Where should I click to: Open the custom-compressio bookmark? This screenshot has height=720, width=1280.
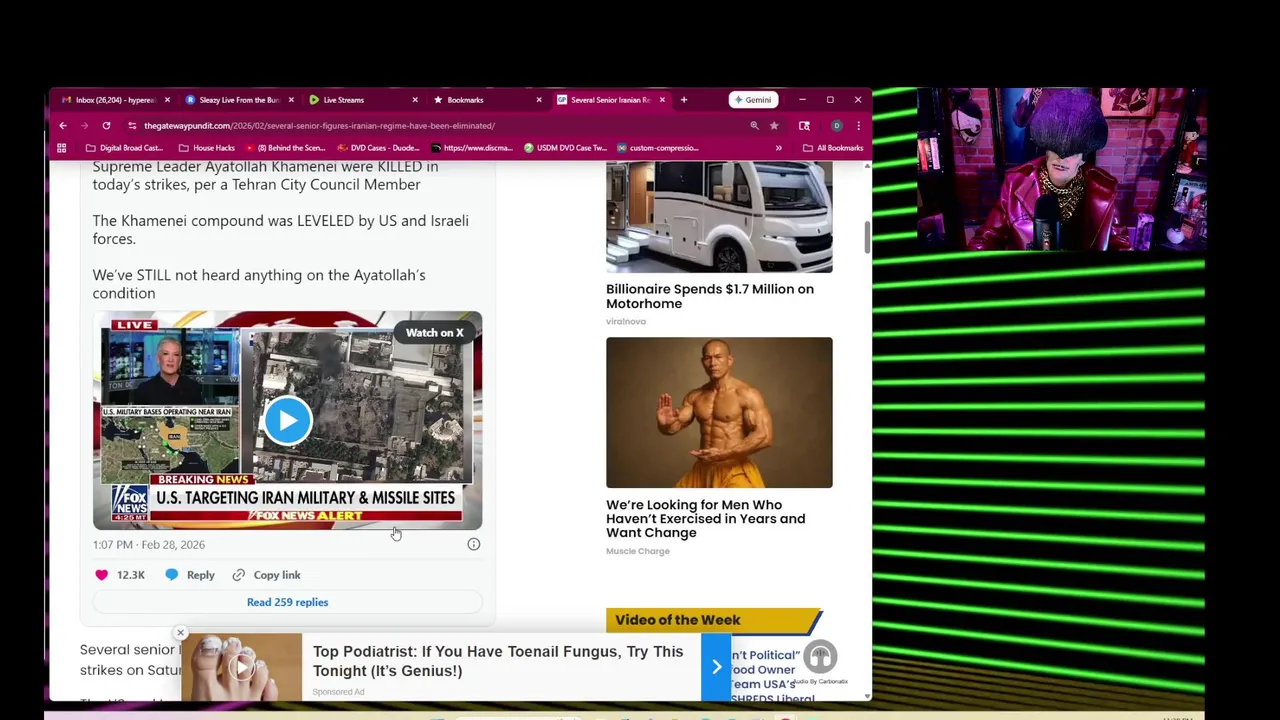657,148
